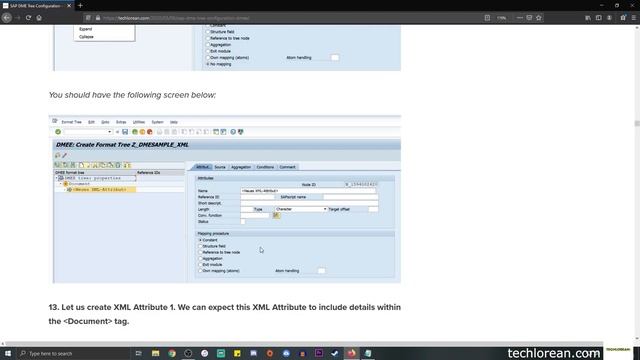Image resolution: width=640 pixels, height=360 pixels.
Task: Bookmark this page with the star icon
Action: click(x=539, y=18)
